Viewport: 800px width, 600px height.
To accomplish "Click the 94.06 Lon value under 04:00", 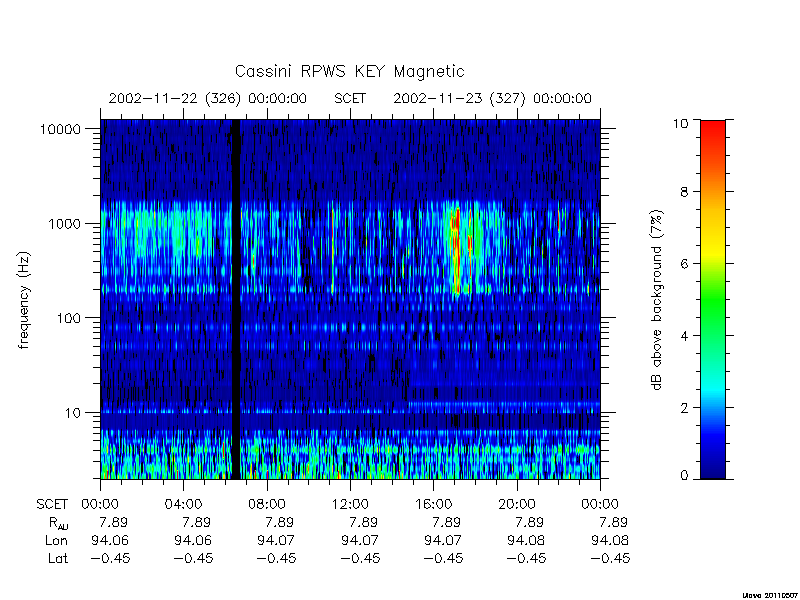I will click(193, 540).
